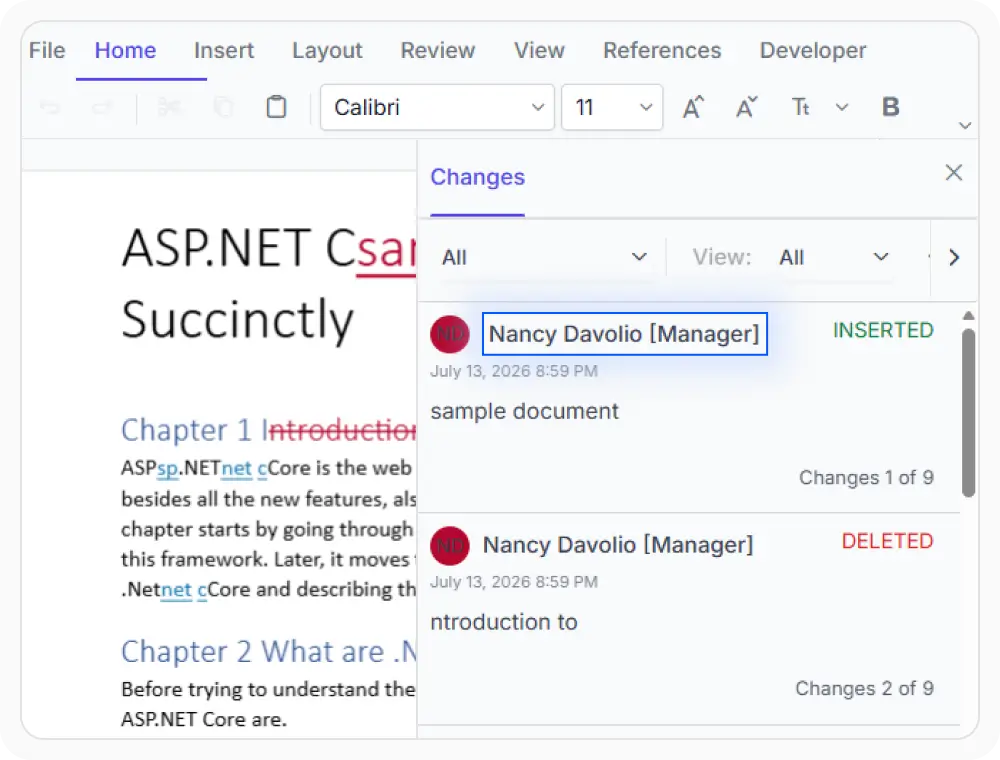Switch to the Home tab
The image size is (1000, 760).
point(126,50)
